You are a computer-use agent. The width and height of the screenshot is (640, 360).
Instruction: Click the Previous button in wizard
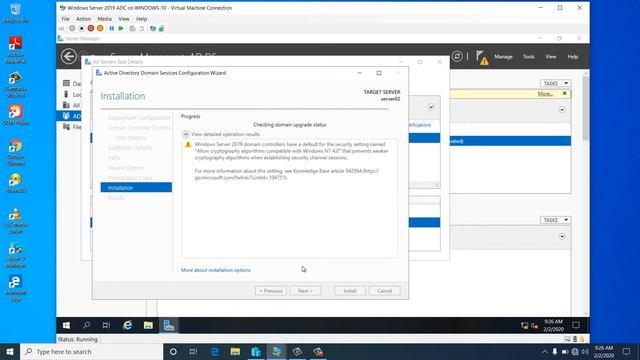coord(271,291)
